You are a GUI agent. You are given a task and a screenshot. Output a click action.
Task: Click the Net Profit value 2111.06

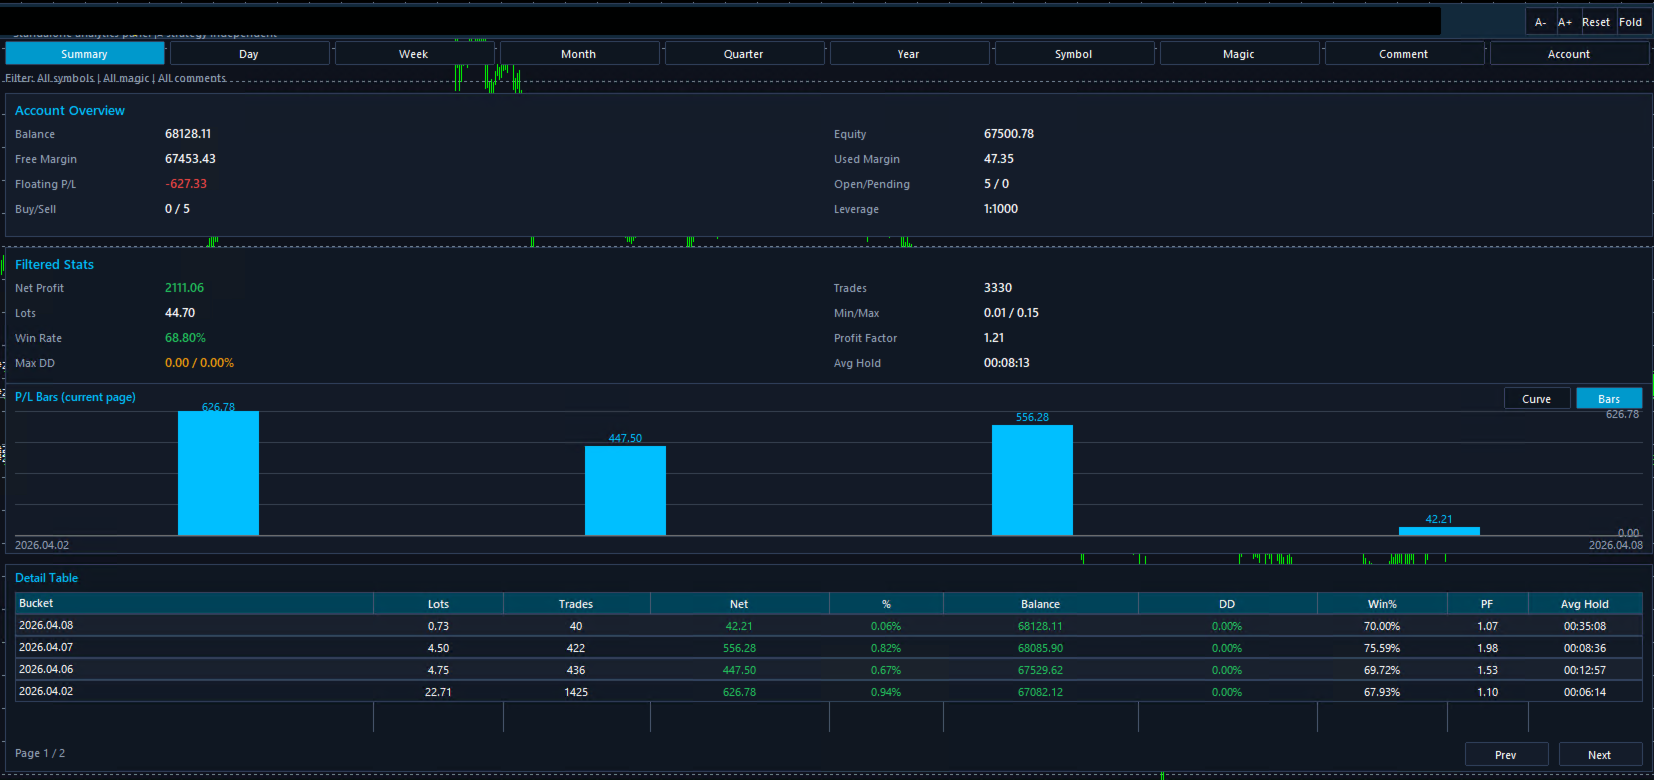click(184, 288)
